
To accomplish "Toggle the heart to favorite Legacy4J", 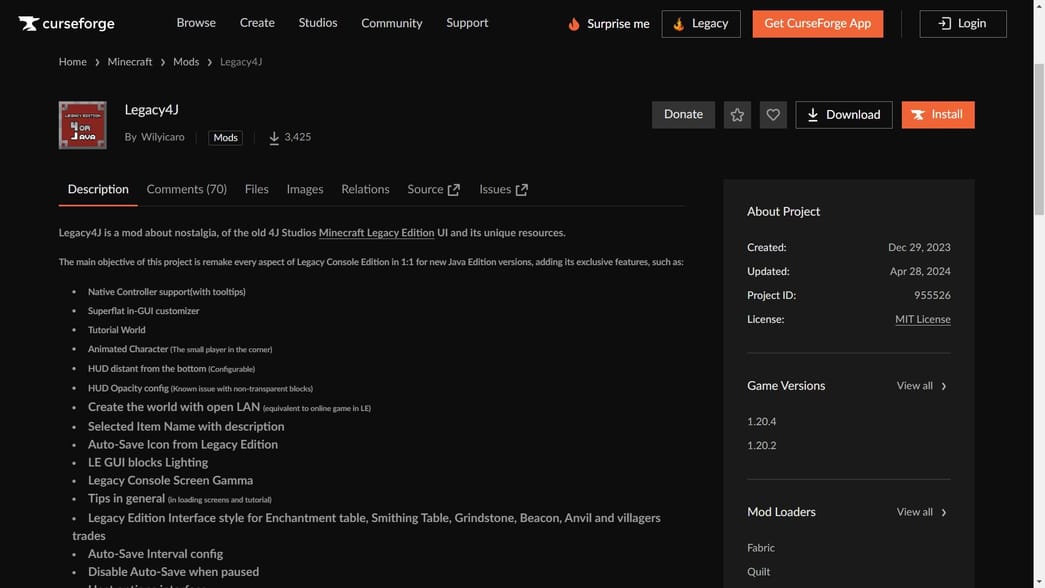I will coord(772,114).
